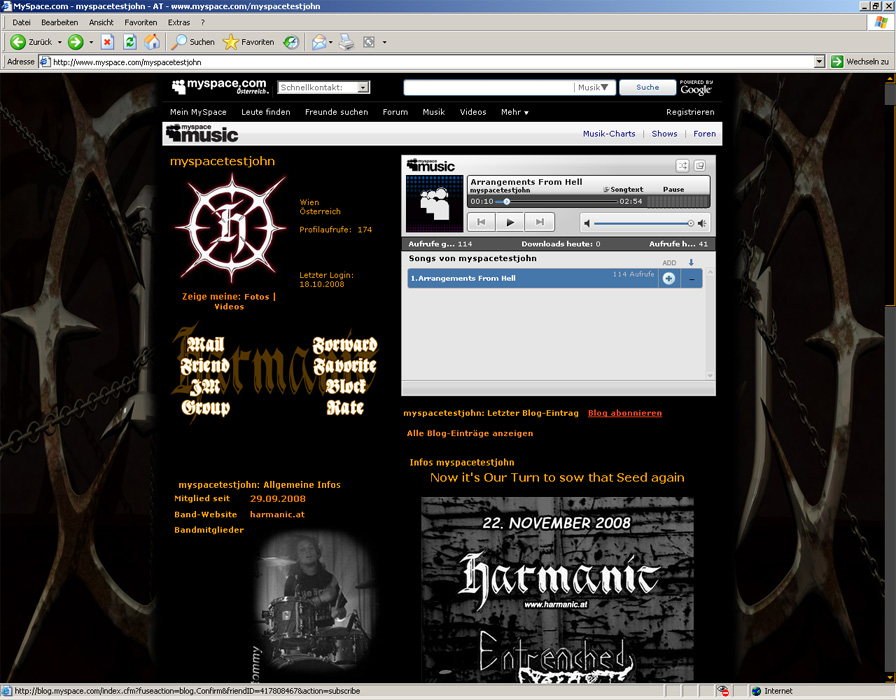Open the address bar history dropdown

[x=819, y=62]
